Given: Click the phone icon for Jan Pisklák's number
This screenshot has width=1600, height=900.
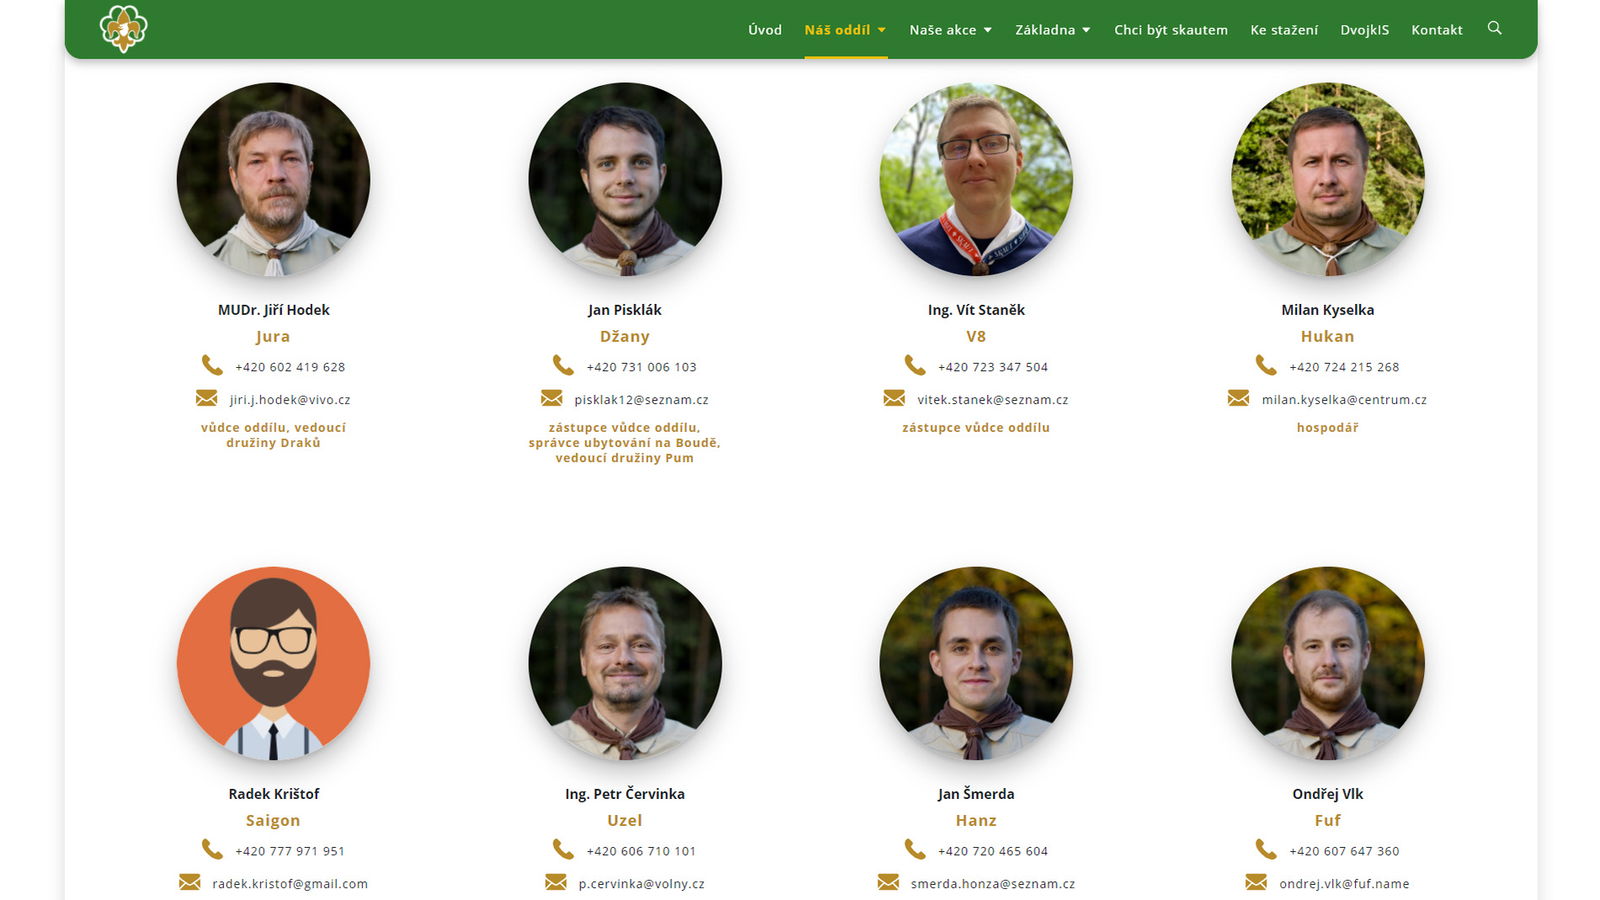Looking at the screenshot, I should 564,365.
